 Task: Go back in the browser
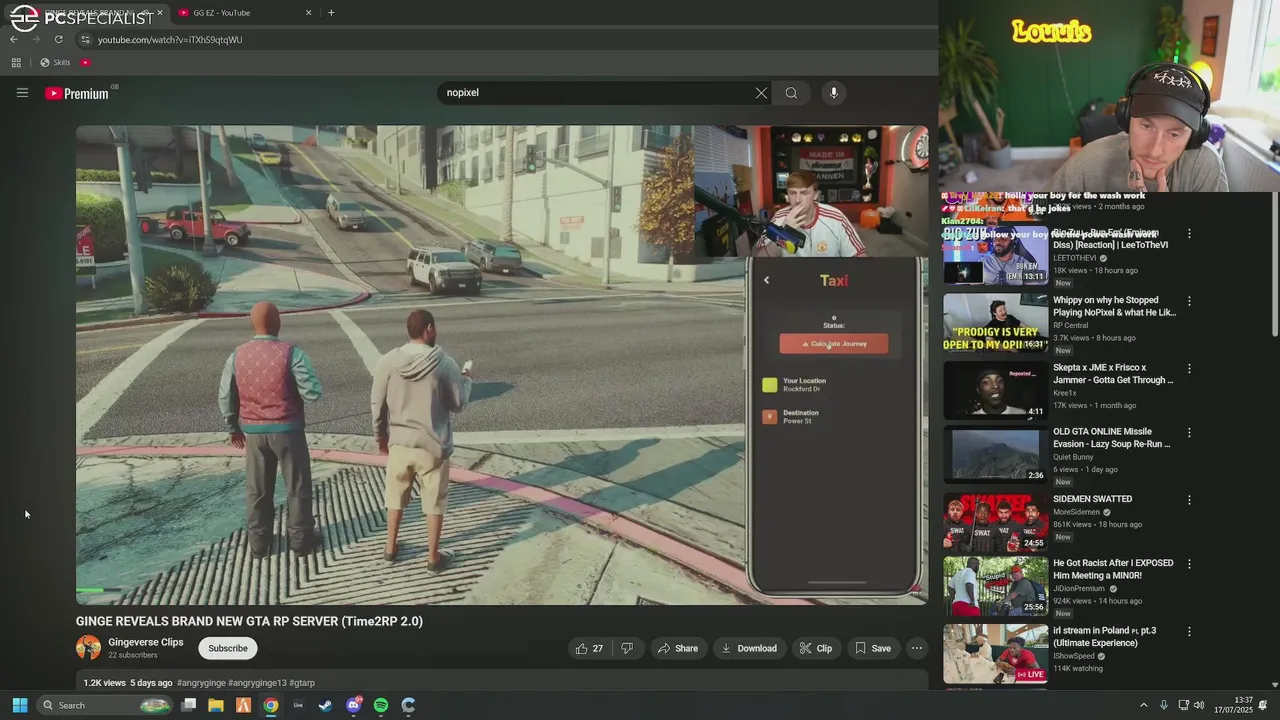pyautogui.click(x=14, y=39)
